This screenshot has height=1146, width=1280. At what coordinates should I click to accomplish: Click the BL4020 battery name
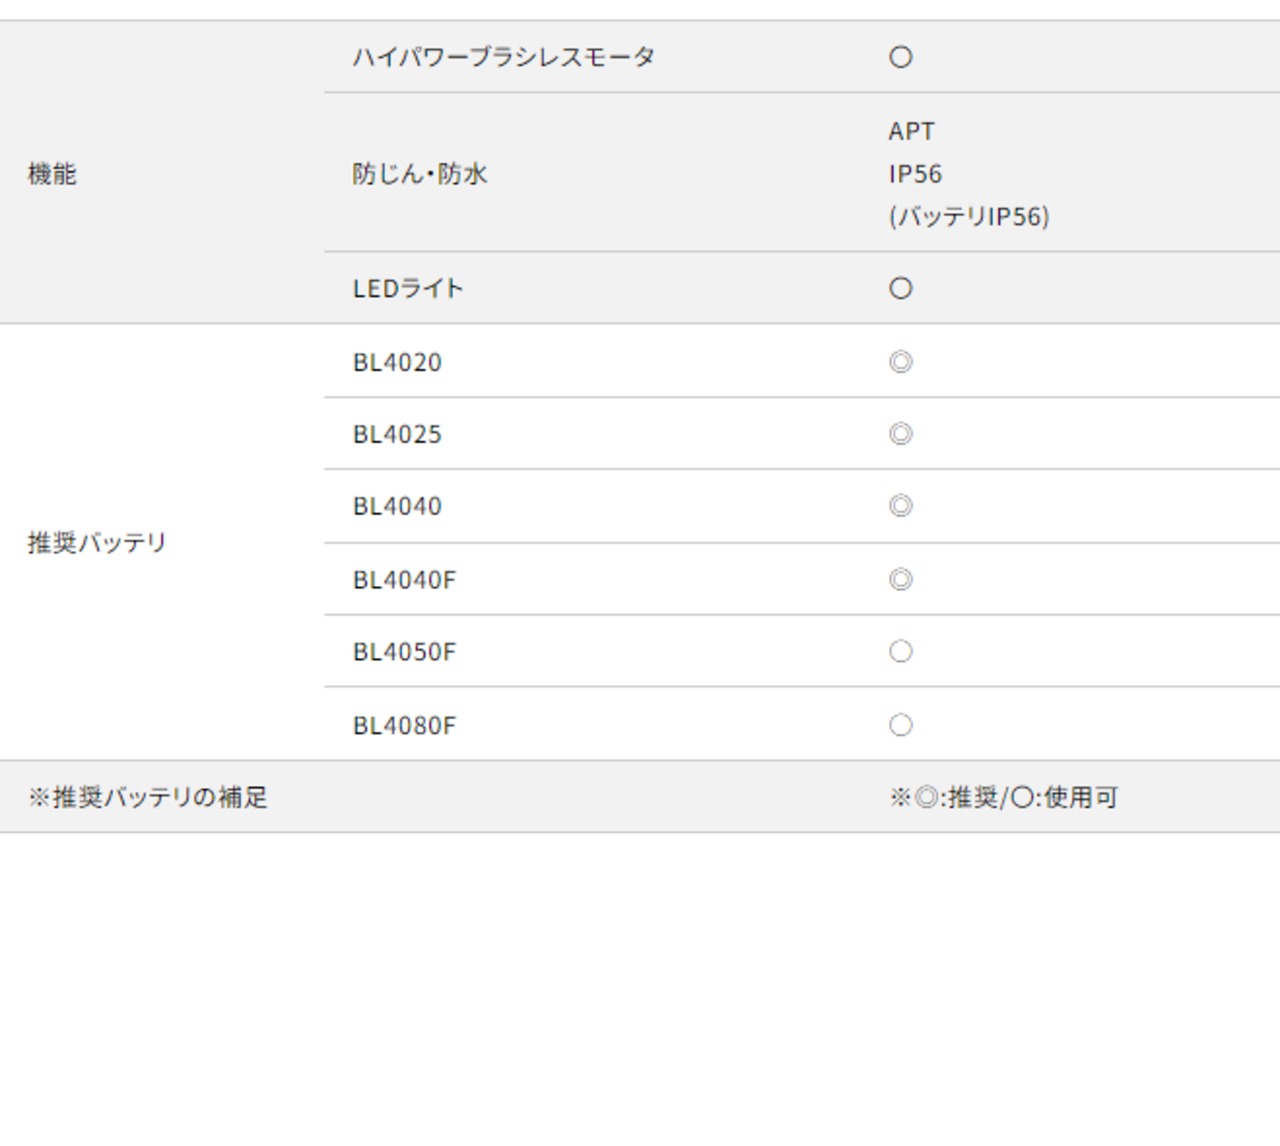click(397, 362)
